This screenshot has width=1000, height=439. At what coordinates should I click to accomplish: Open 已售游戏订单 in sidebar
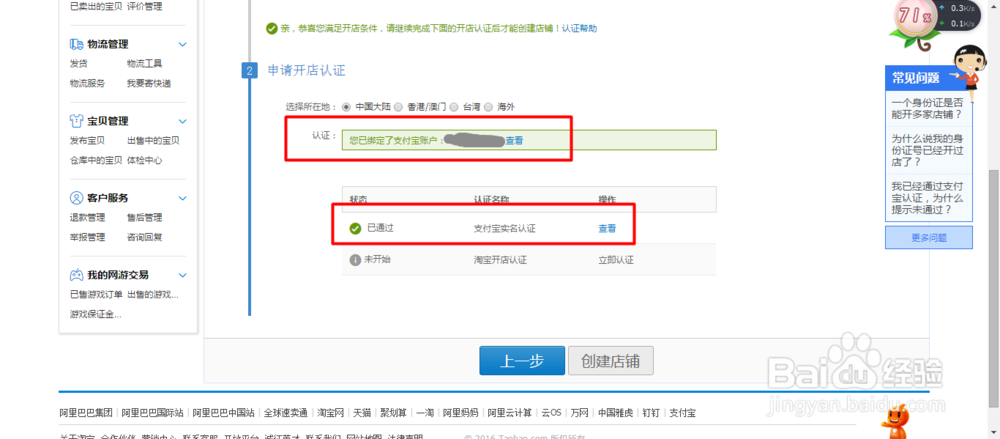[x=96, y=294]
